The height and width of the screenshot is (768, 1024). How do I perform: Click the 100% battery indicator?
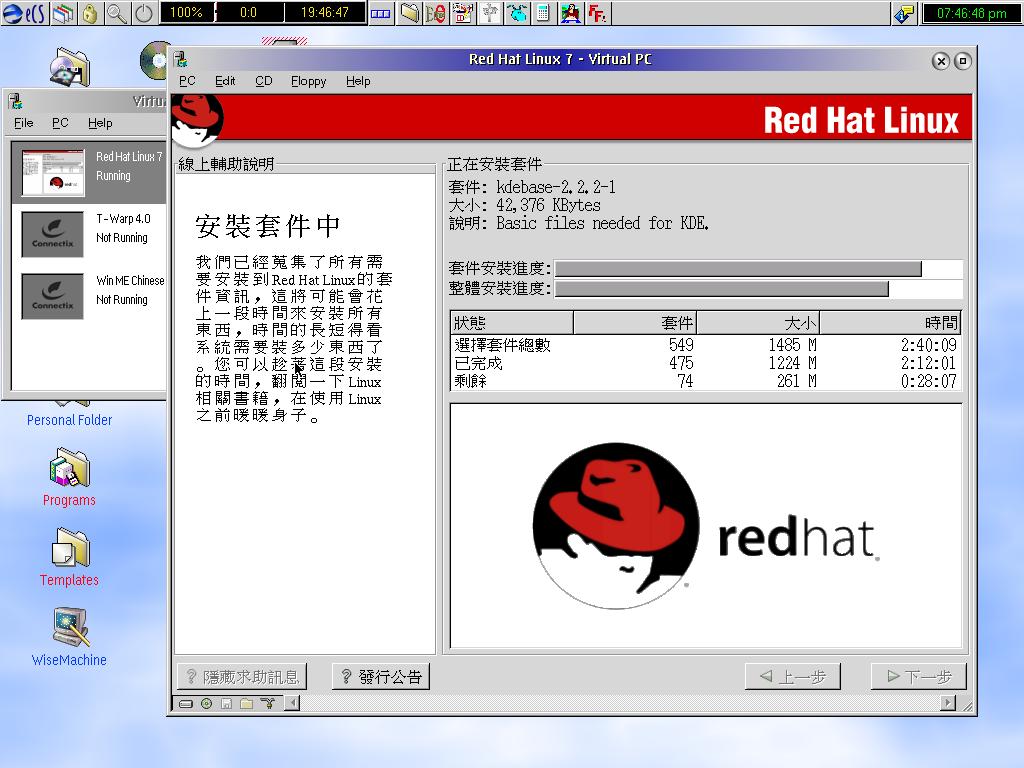[186, 12]
